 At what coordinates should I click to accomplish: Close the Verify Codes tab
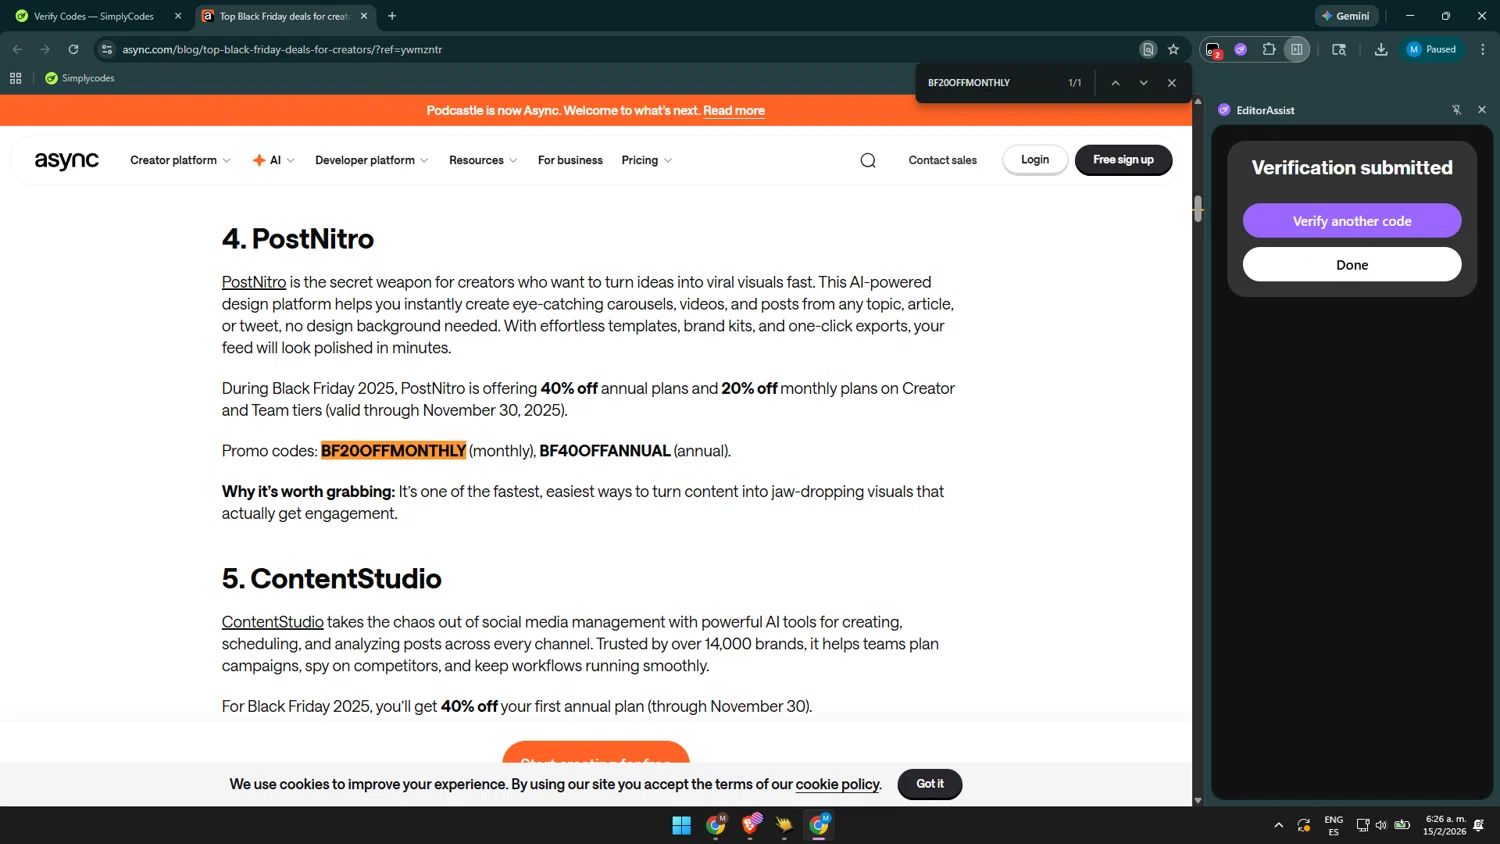[x=178, y=16]
